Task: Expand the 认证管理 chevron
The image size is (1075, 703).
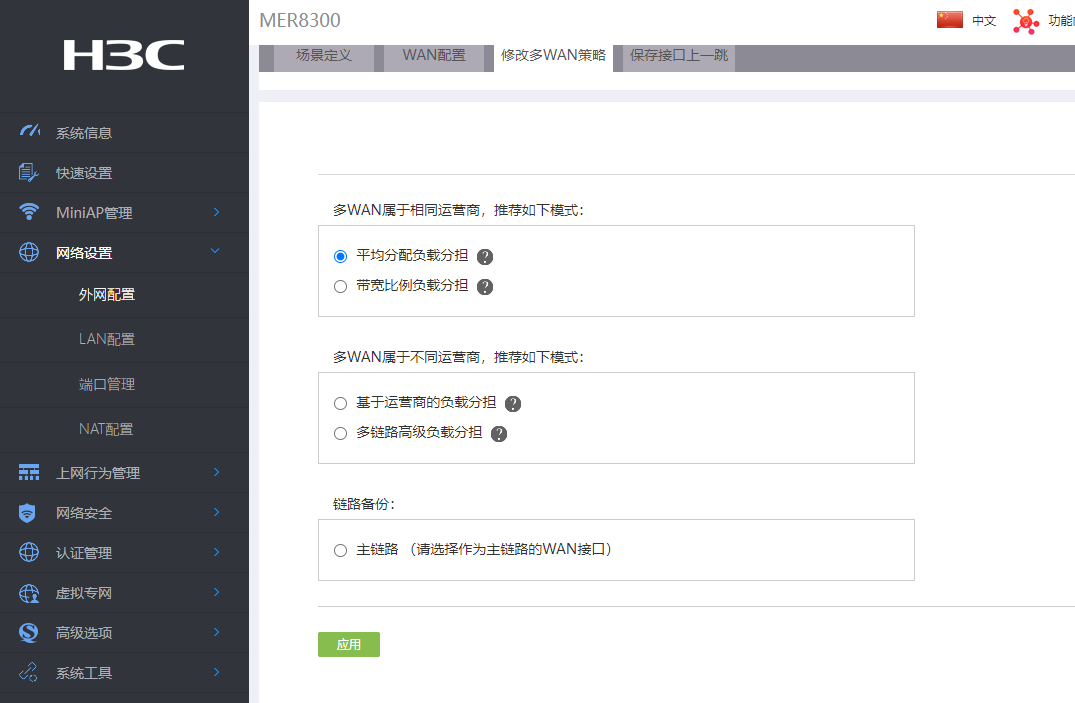Action: (217, 551)
